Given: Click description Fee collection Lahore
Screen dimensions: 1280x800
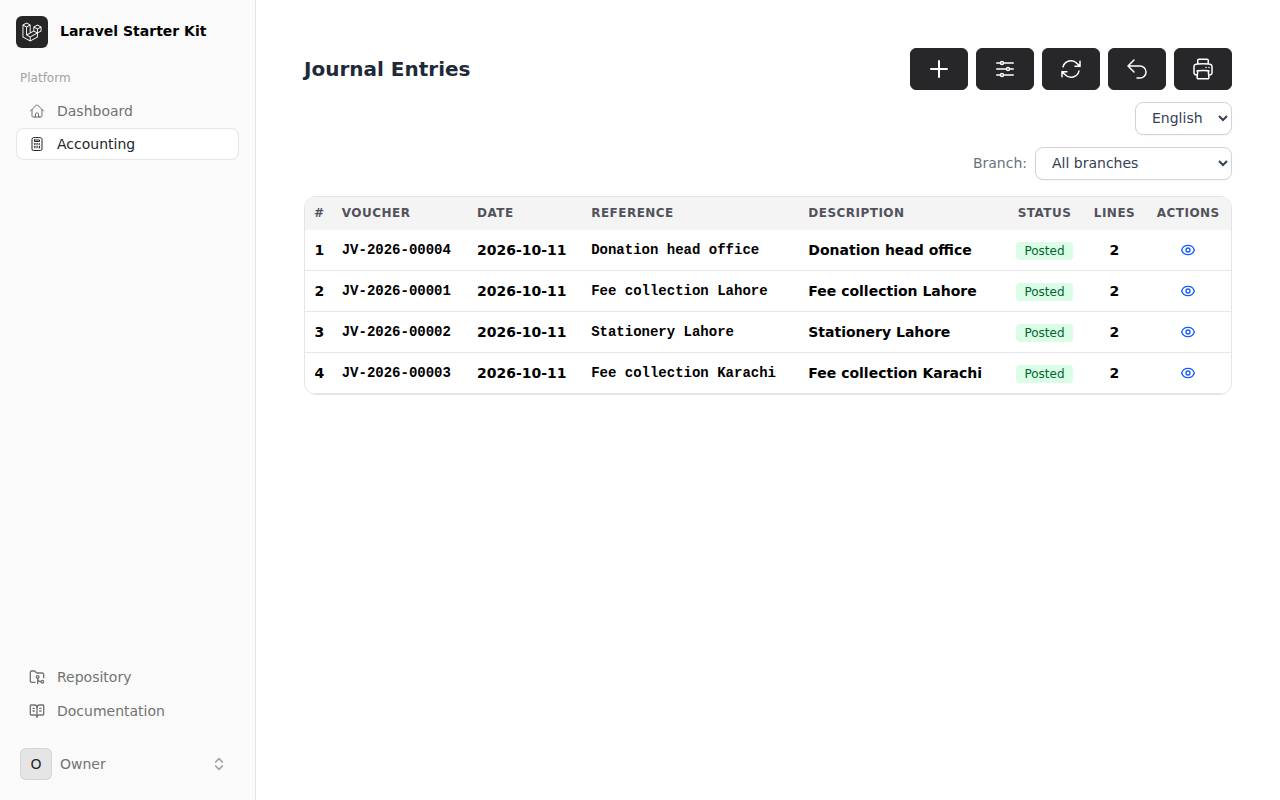Looking at the screenshot, I should point(892,291).
